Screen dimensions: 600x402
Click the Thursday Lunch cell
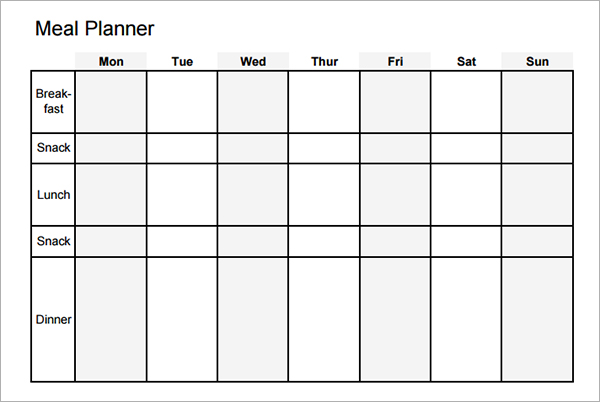click(x=324, y=195)
